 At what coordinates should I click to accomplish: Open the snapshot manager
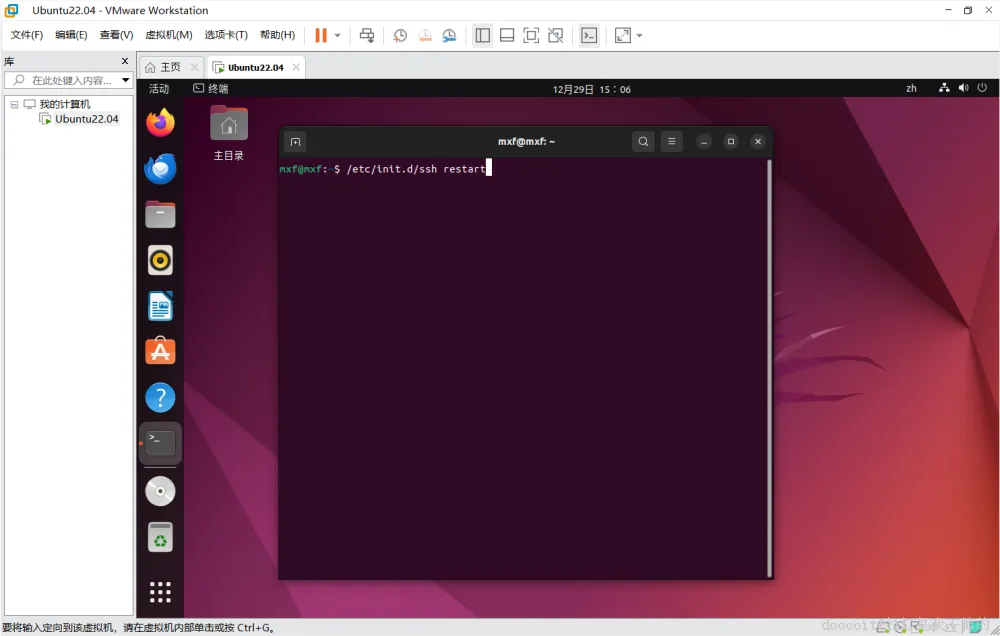450,36
